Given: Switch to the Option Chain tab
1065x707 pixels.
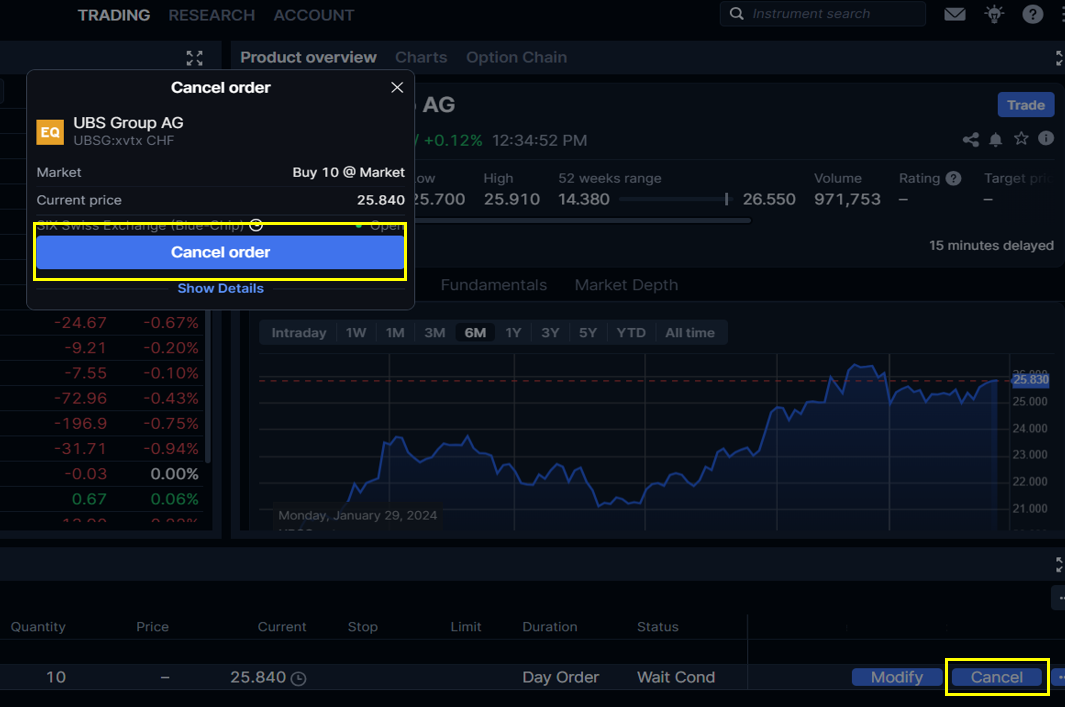Looking at the screenshot, I should click(516, 57).
